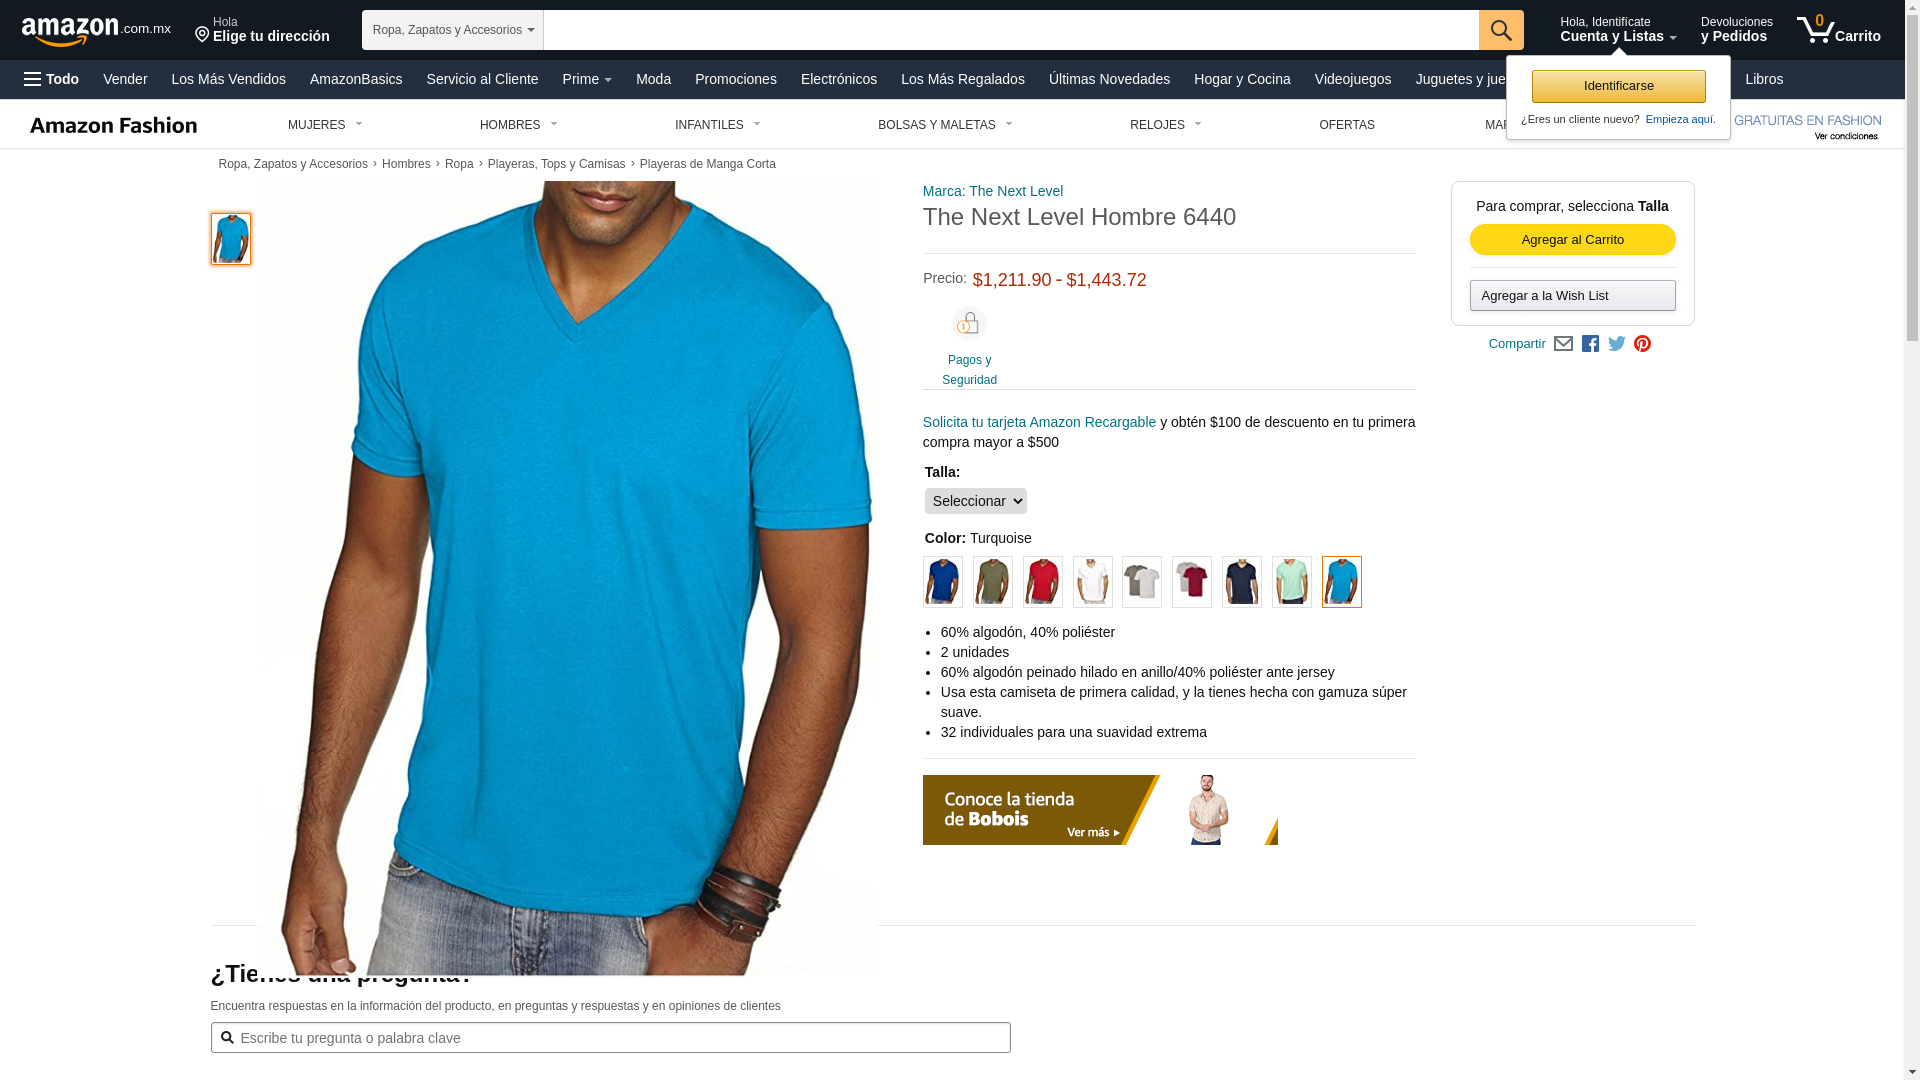
Task: Click the Identificarse sign-in button
Action: pos(1618,87)
